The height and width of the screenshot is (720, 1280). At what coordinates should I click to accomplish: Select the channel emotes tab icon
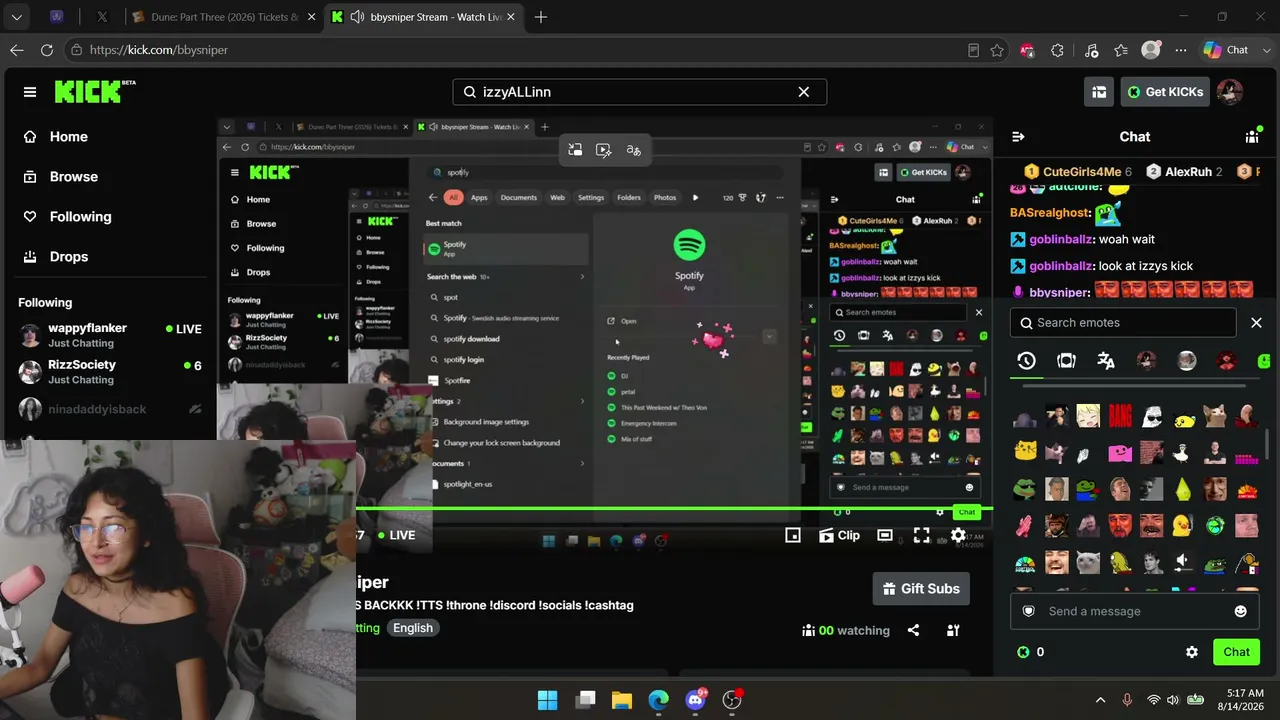1066,361
